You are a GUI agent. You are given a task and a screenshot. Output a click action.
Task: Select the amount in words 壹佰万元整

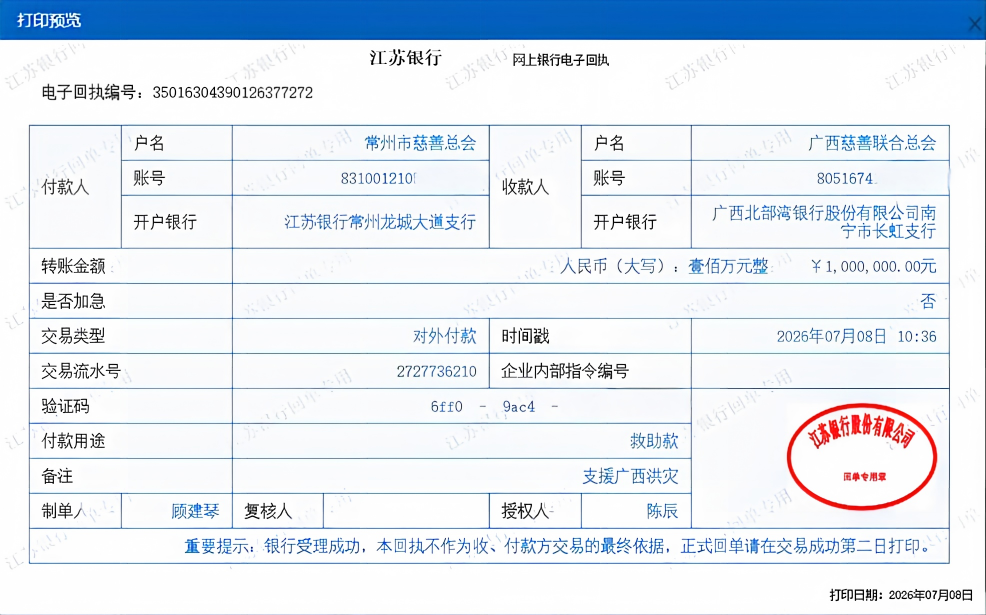[x=728, y=267]
